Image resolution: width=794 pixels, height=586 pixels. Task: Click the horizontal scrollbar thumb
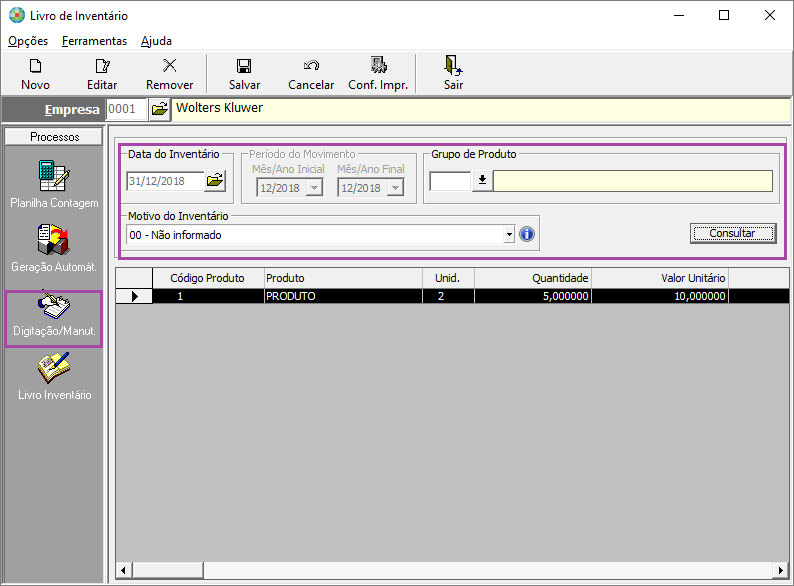click(168, 570)
